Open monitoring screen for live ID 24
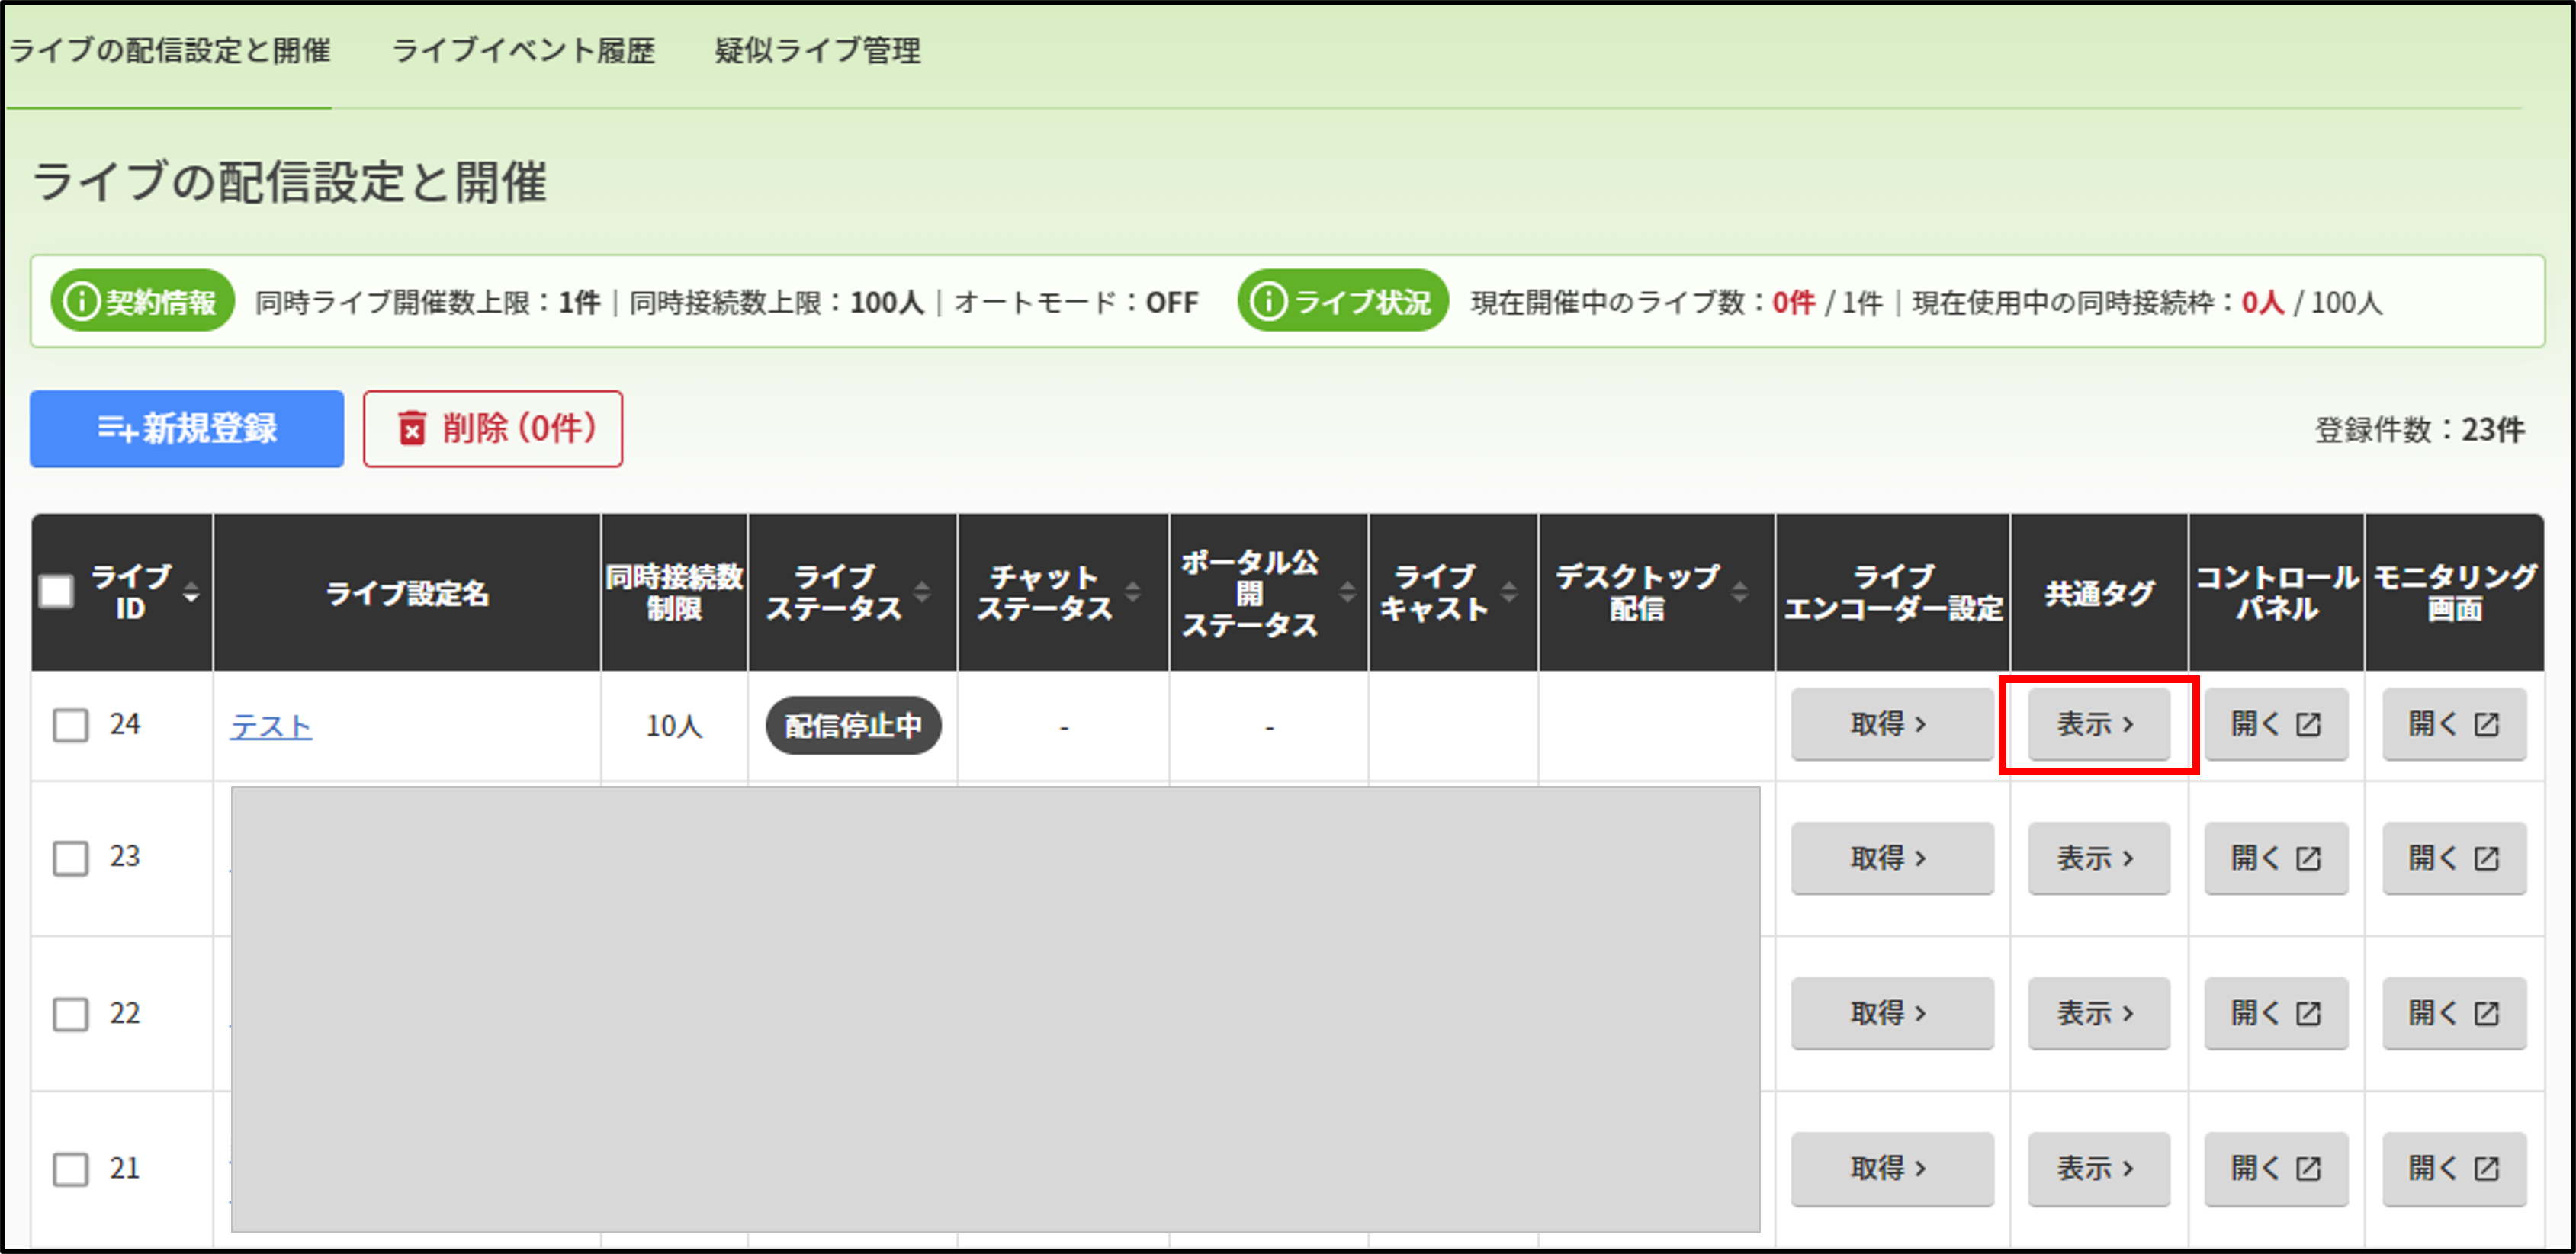The width and height of the screenshot is (2576, 1254). click(x=2454, y=725)
